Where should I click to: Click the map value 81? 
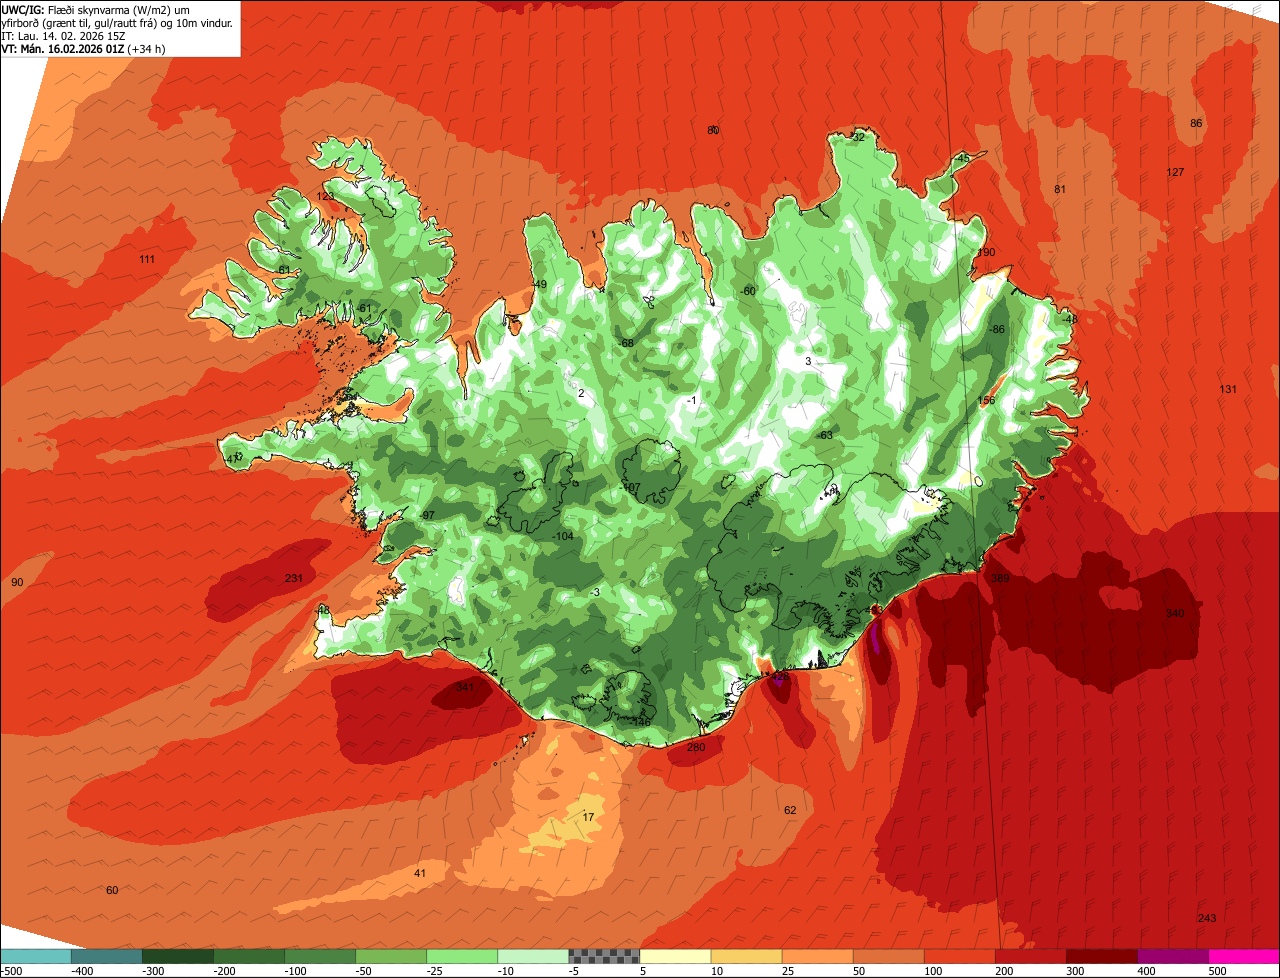coord(1060,189)
